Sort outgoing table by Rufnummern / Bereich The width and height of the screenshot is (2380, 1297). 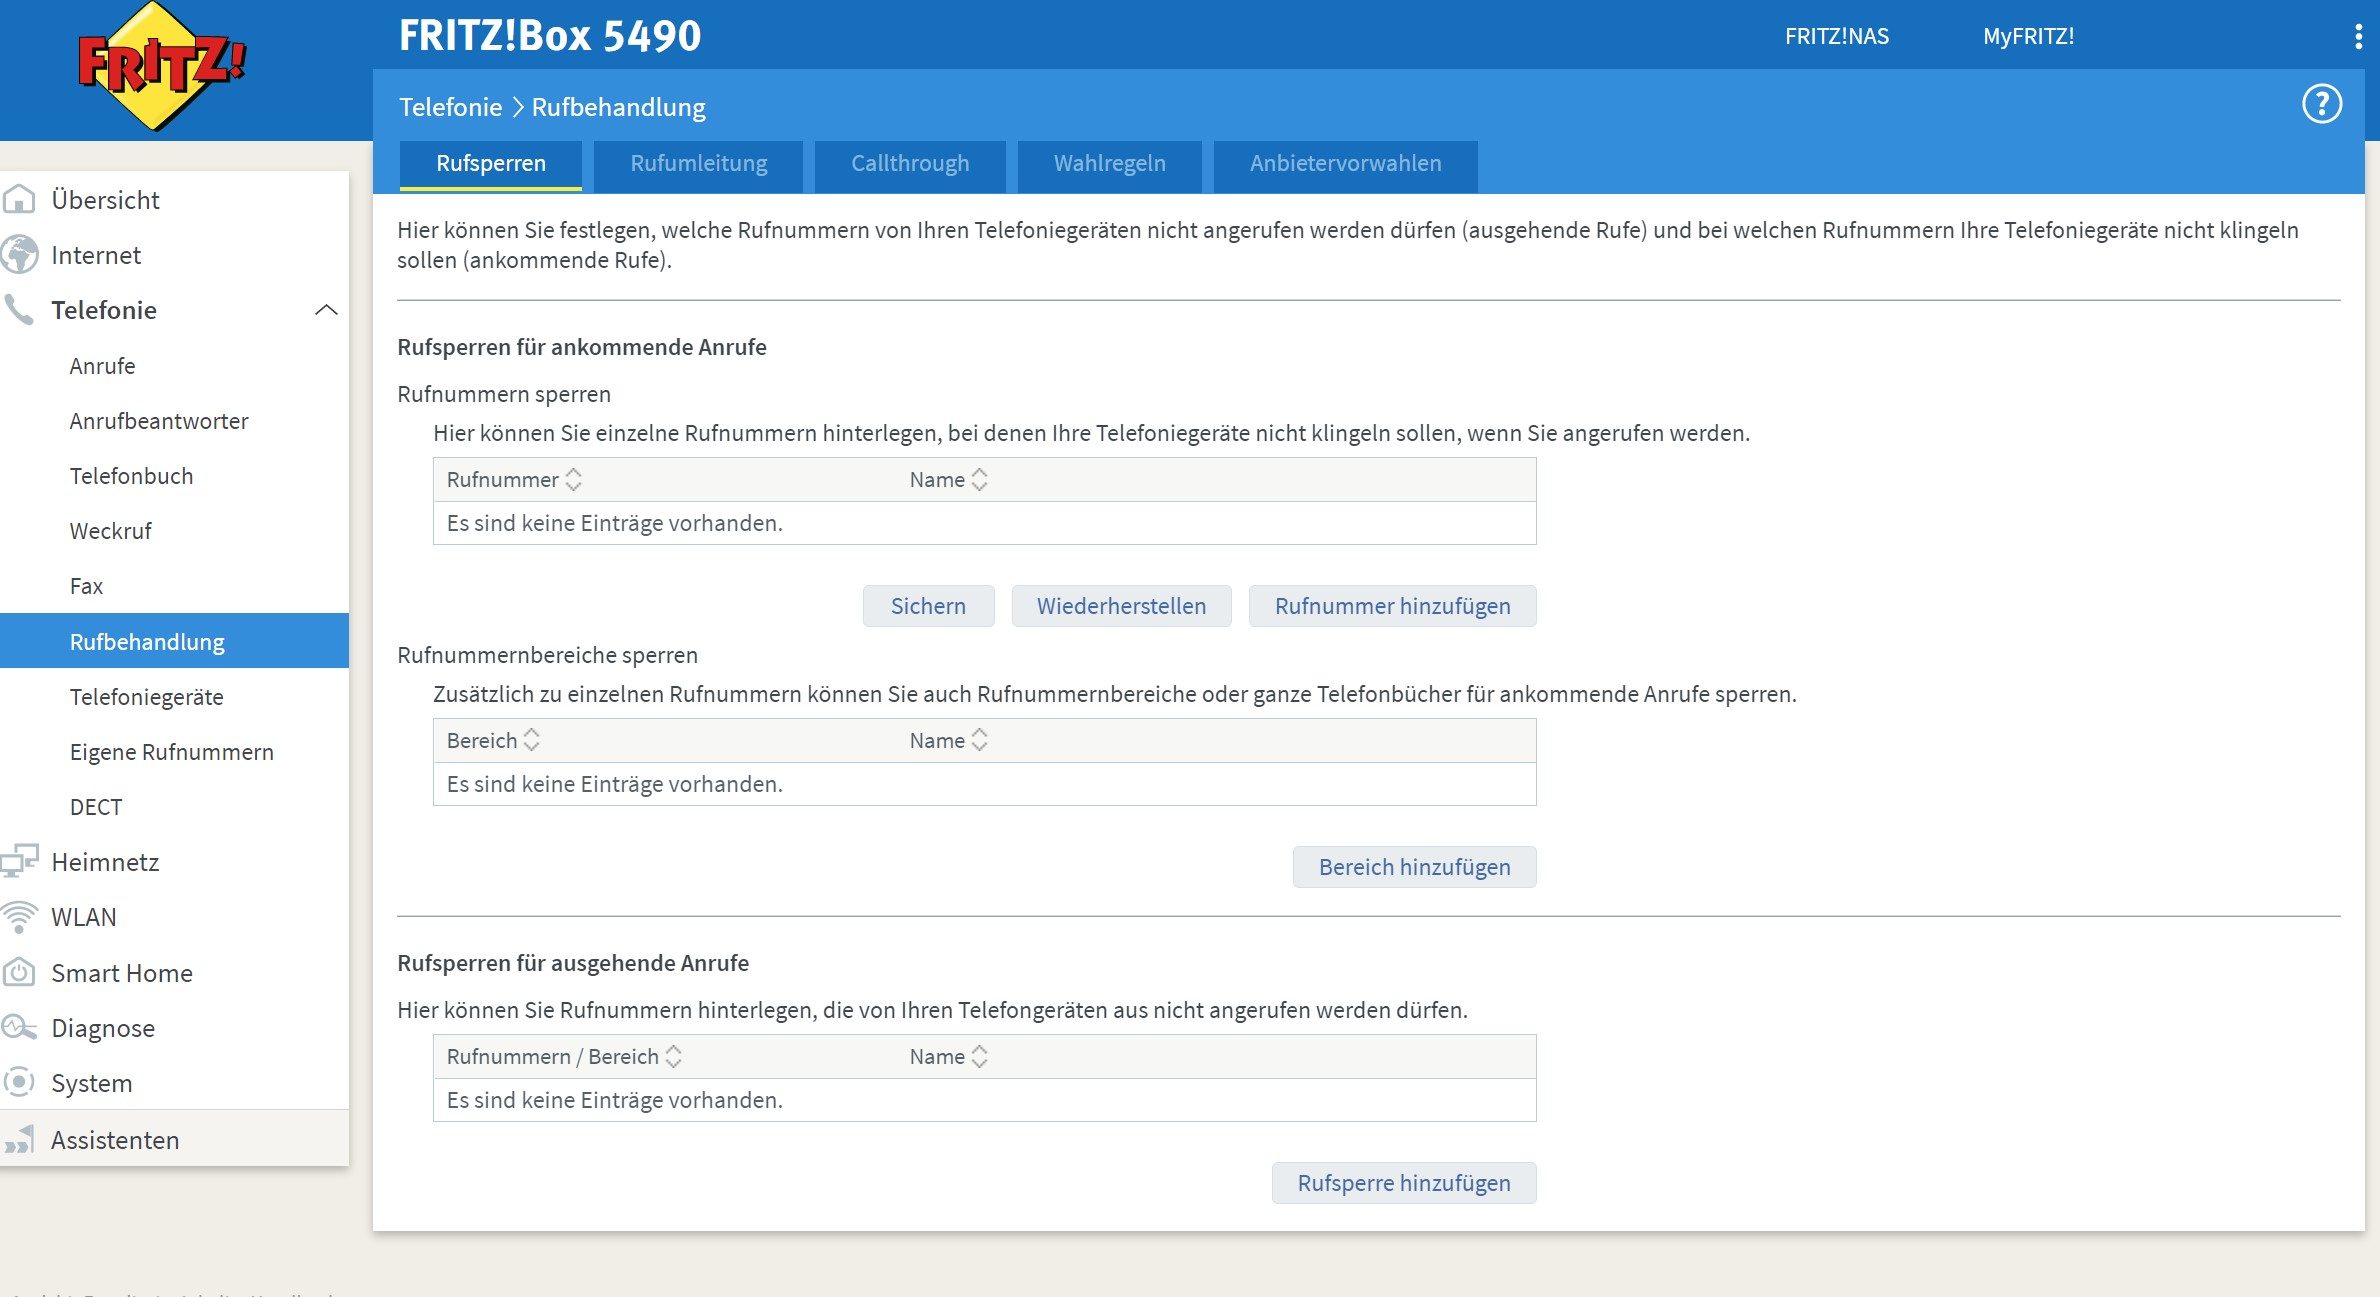point(674,1057)
